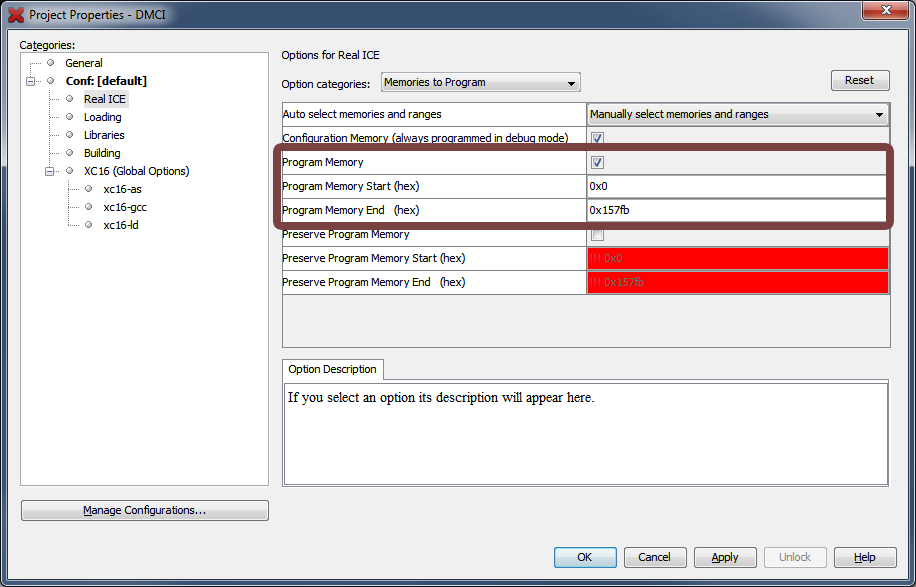Click the Manage Configurations button
The width and height of the screenshot is (916, 587).
point(145,510)
